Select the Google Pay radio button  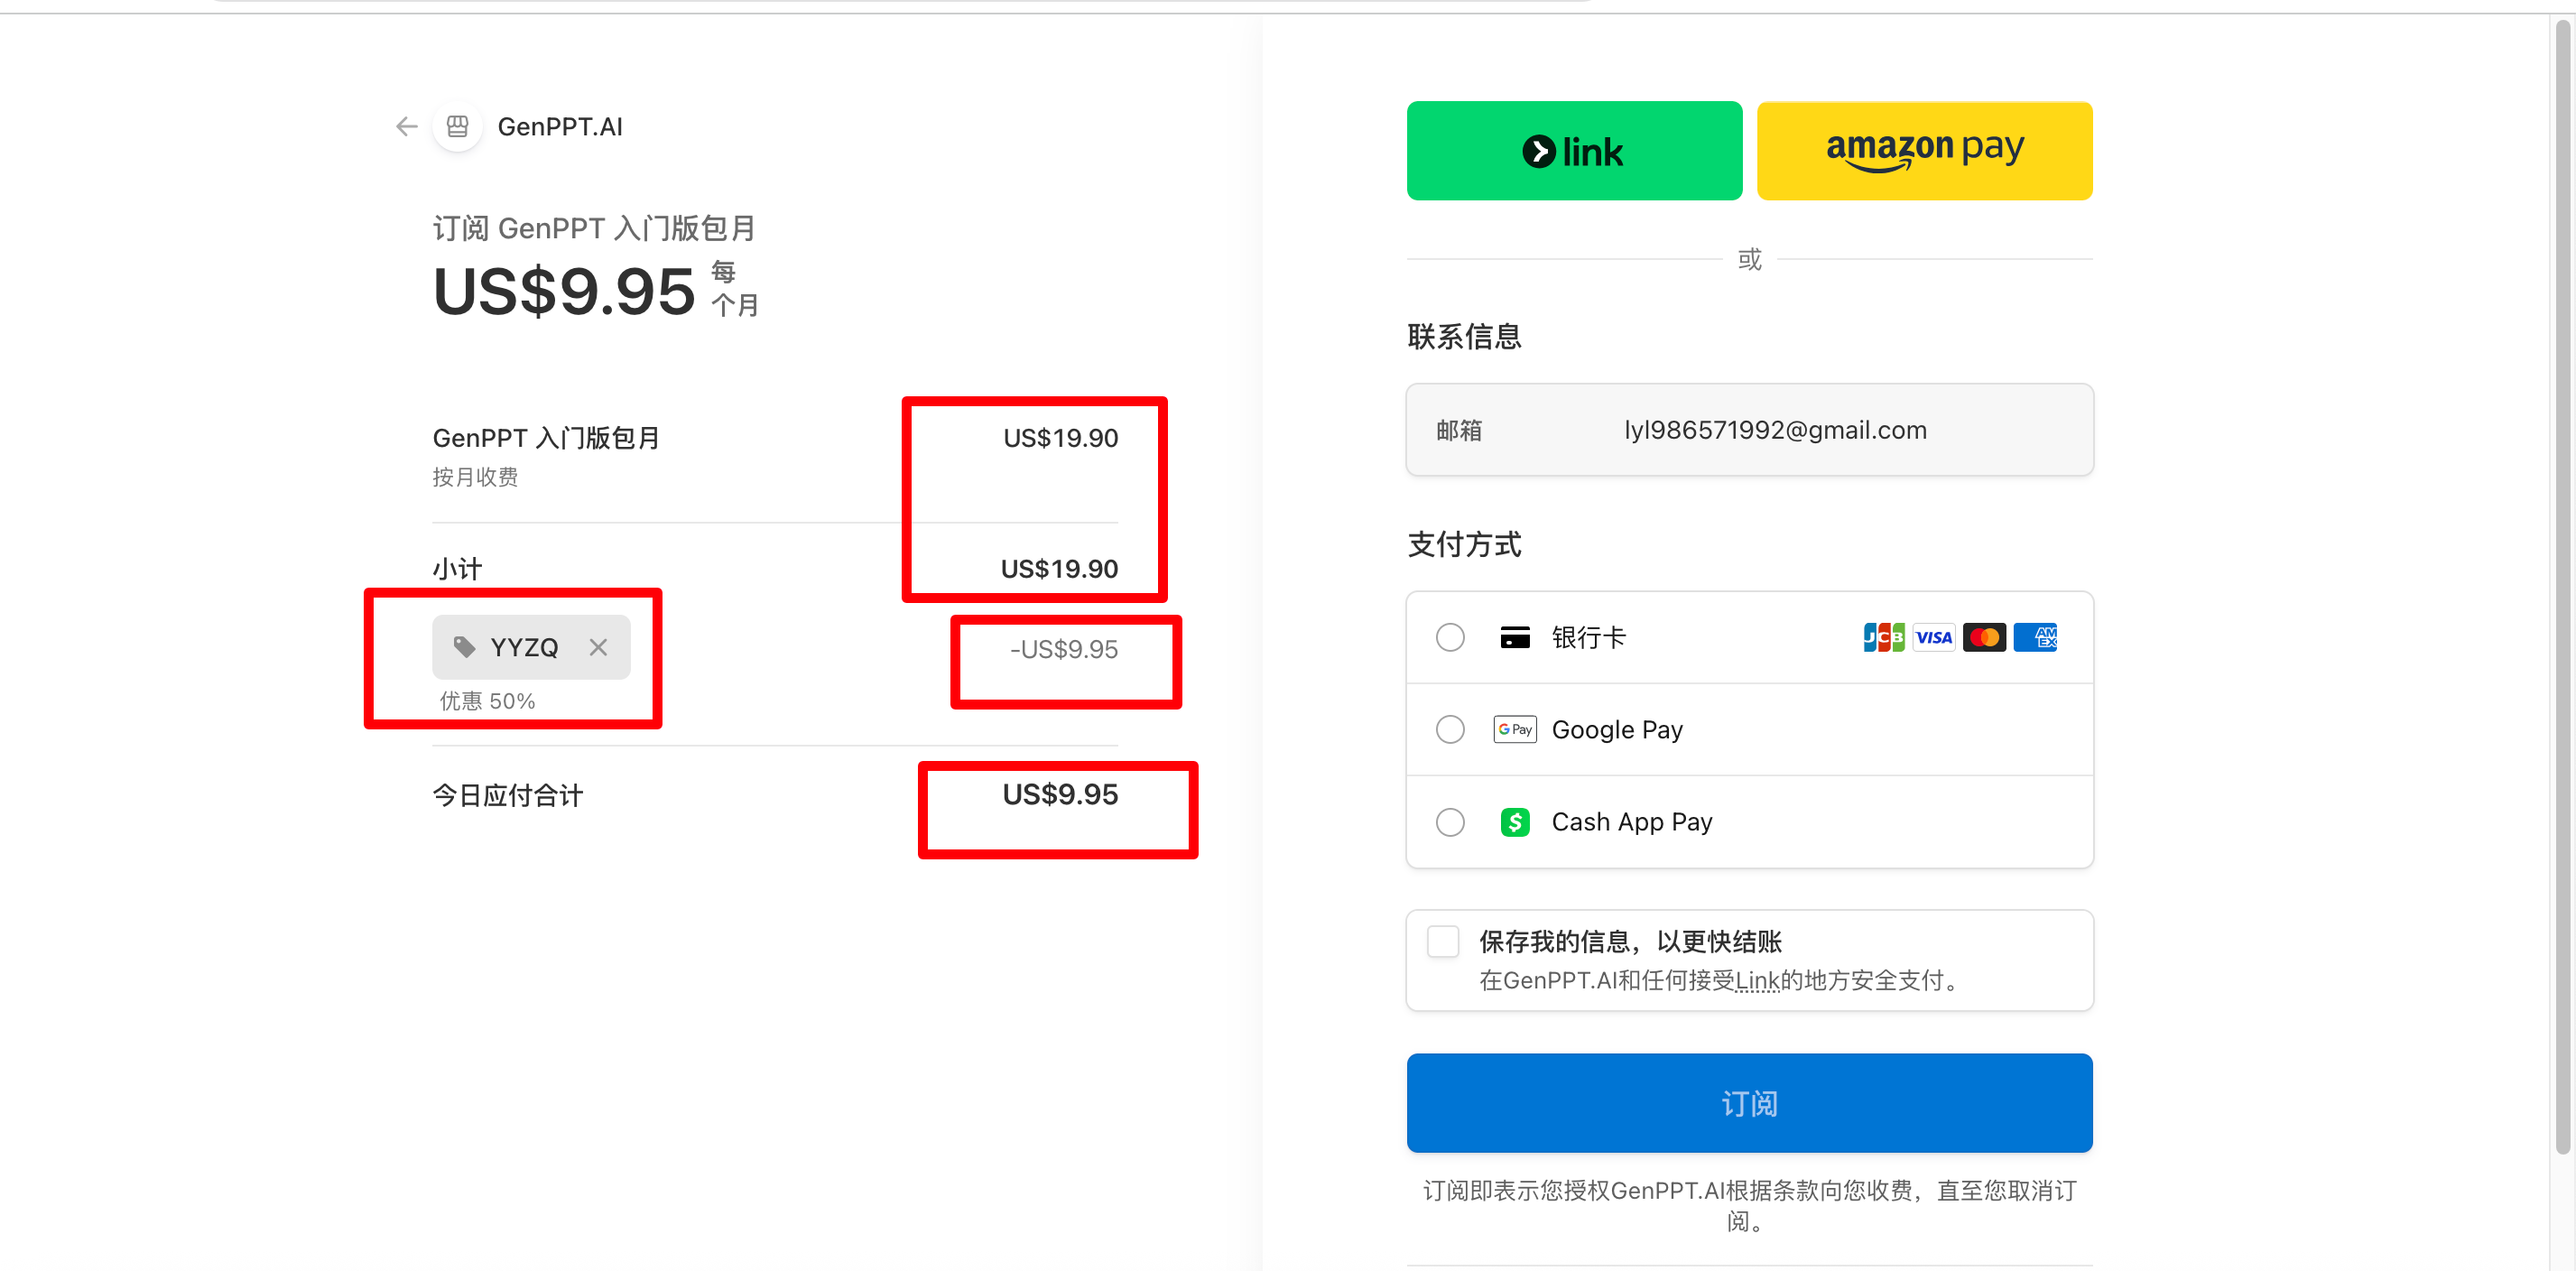[1450, 729]
